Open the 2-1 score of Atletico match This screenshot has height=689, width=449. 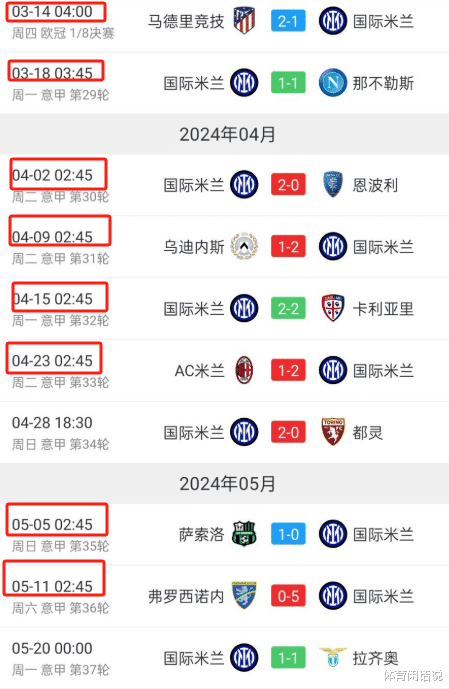288,21
